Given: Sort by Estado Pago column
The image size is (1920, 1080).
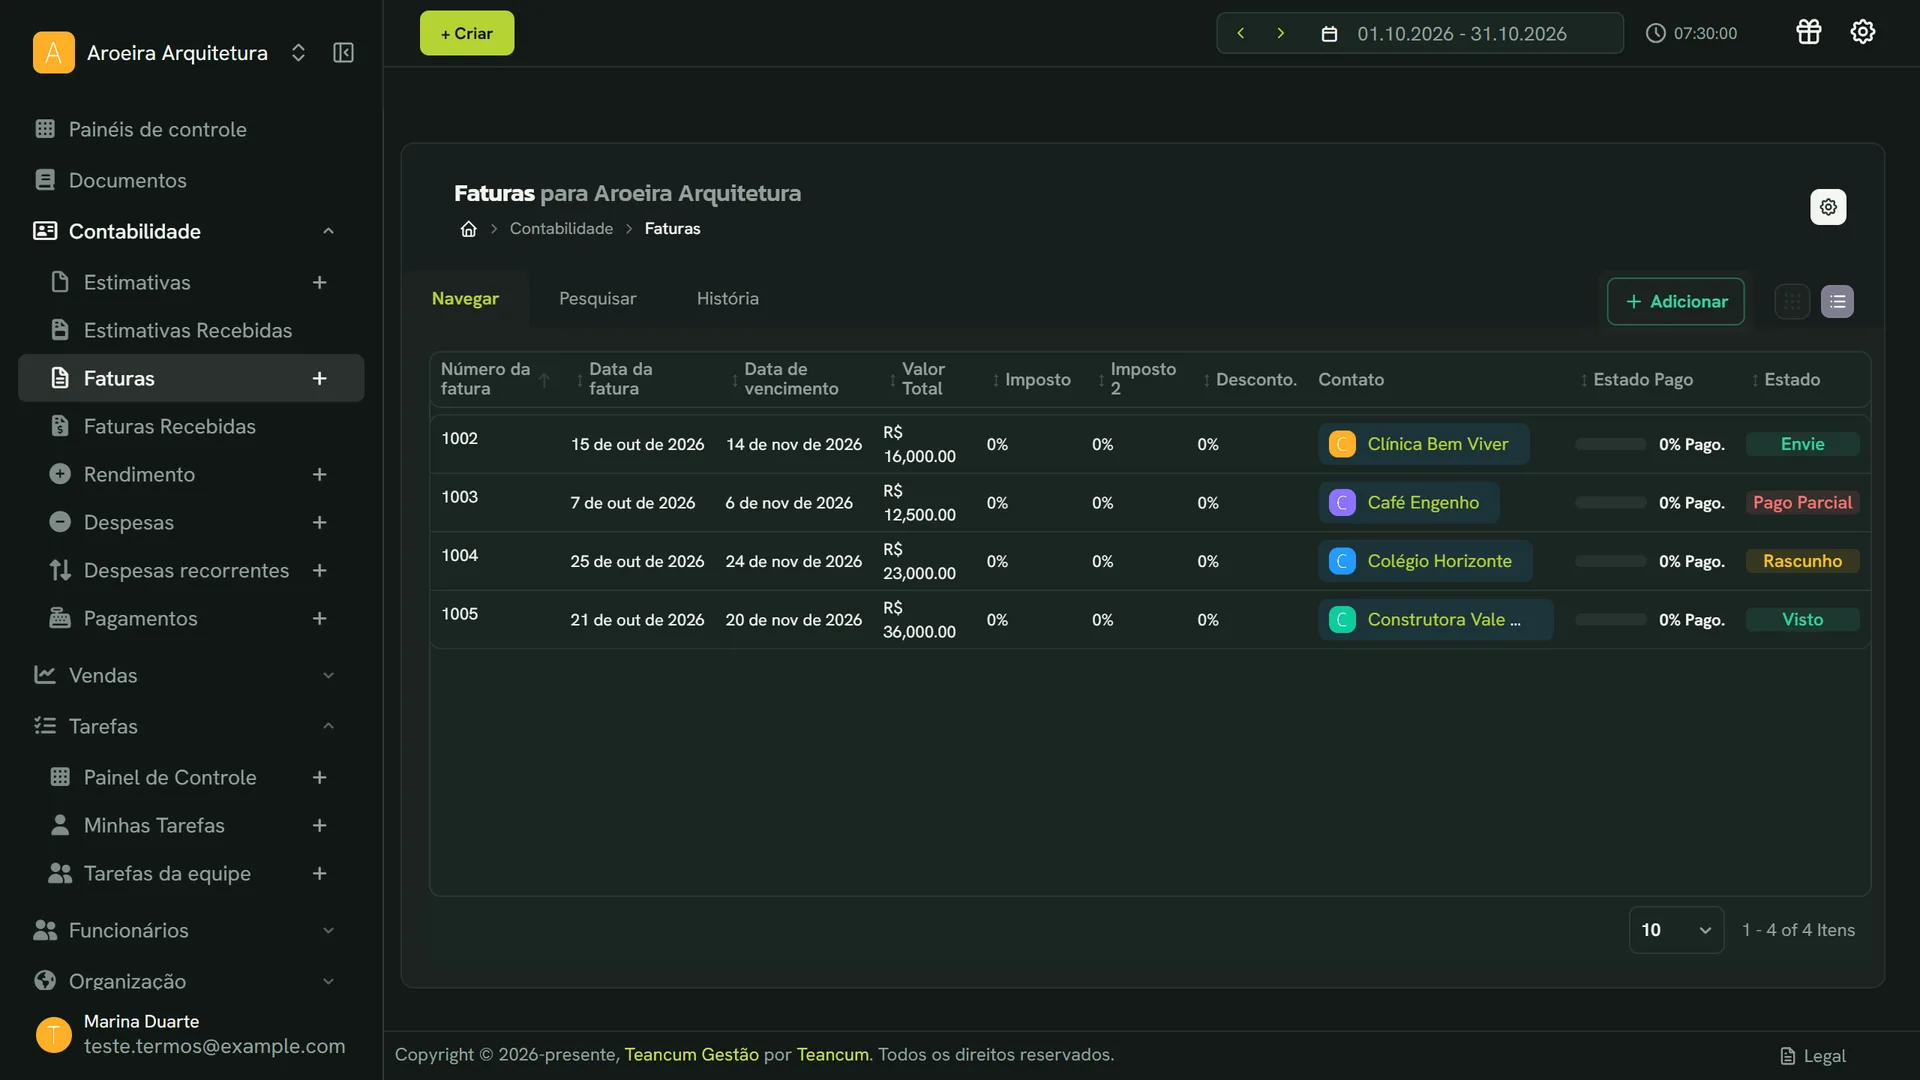Looking at the screenshot, I should [1636, 380].
